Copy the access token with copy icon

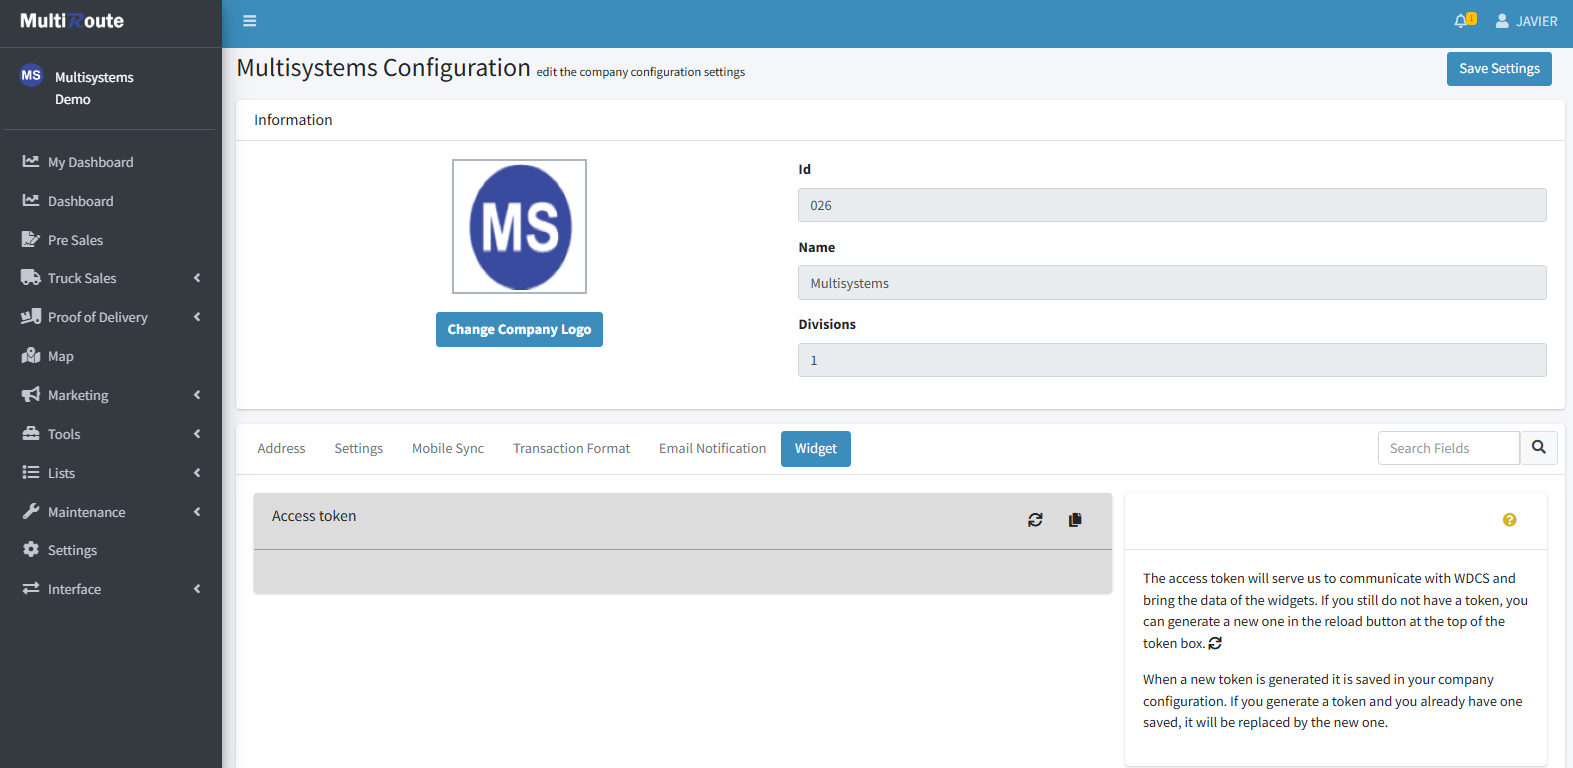(x=1075, y=520)
